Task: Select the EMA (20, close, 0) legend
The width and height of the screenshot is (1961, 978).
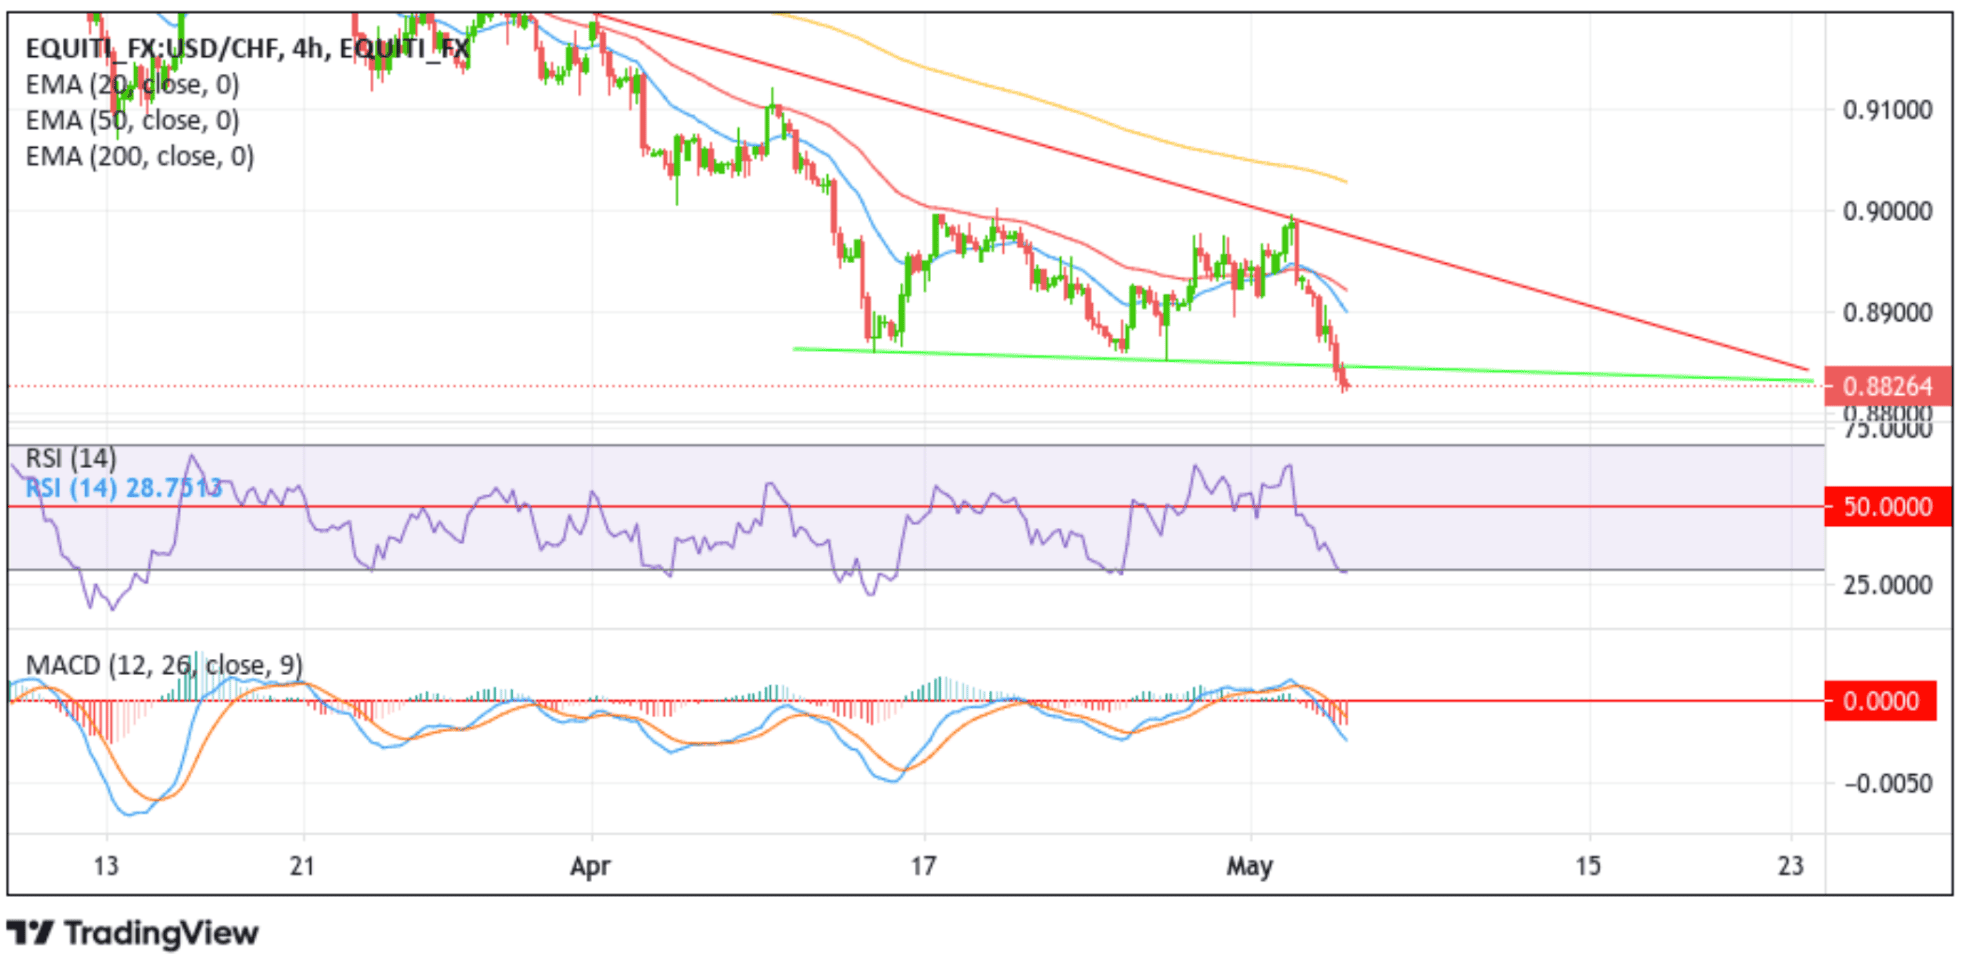Action: [132, 84]
